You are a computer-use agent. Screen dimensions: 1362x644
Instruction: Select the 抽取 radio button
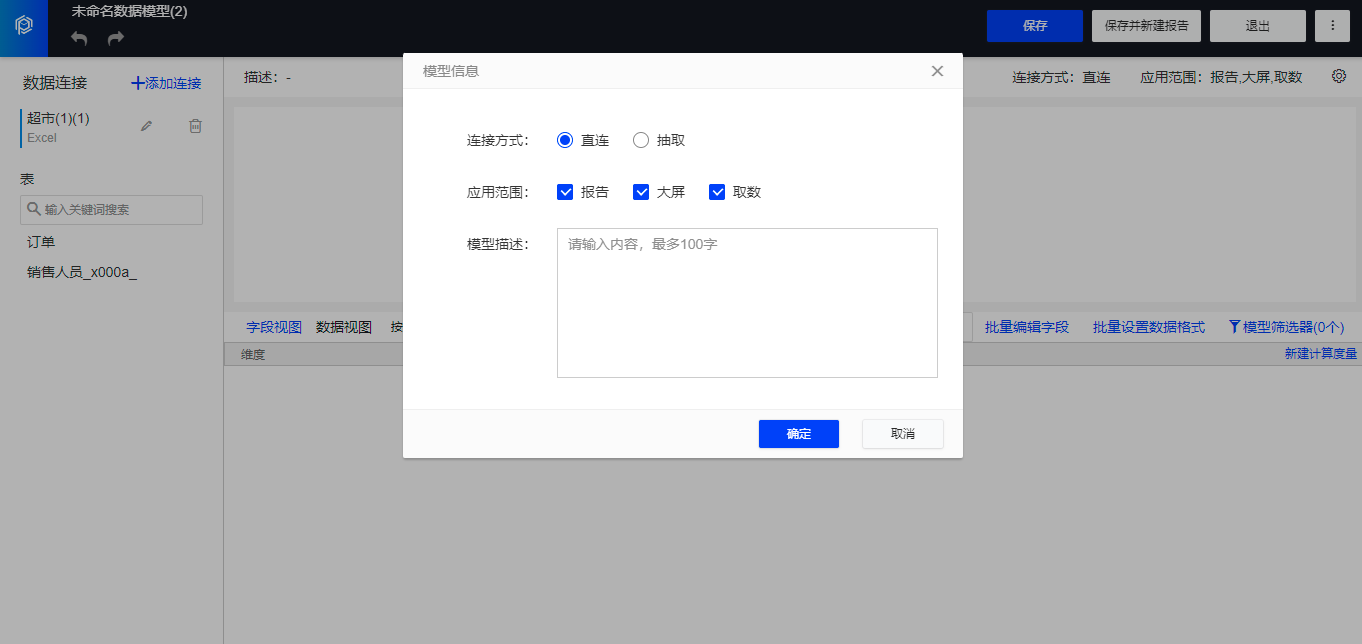pos(642,140)
